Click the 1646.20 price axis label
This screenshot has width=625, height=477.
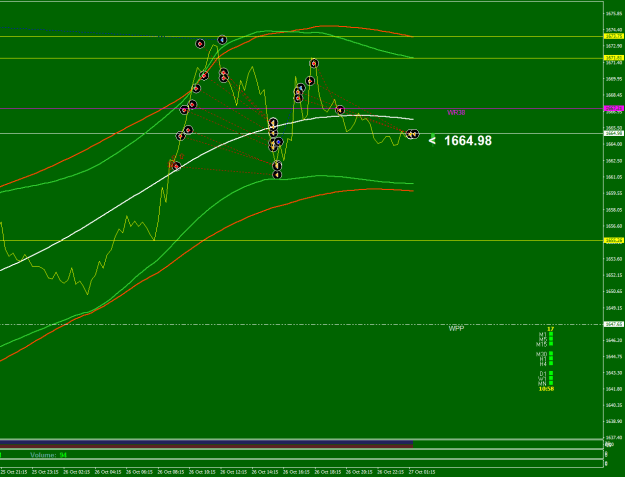point(614,340)
